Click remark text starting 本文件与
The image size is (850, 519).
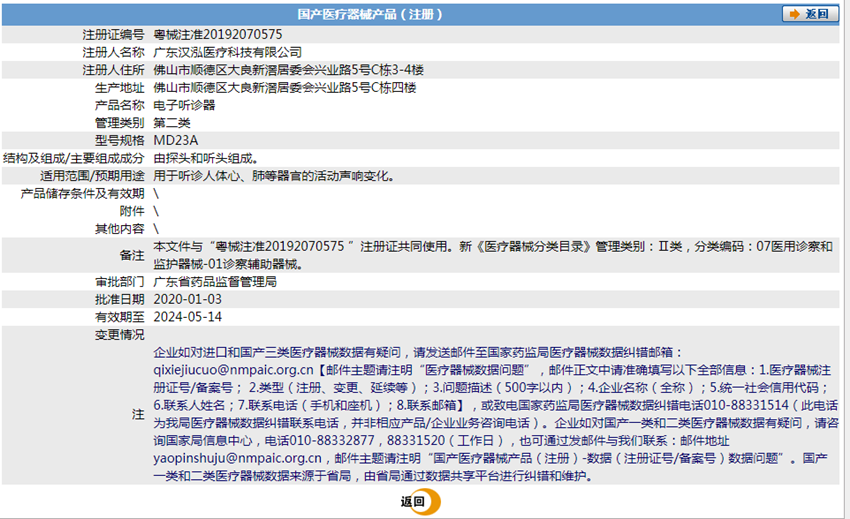pos(493,246)
